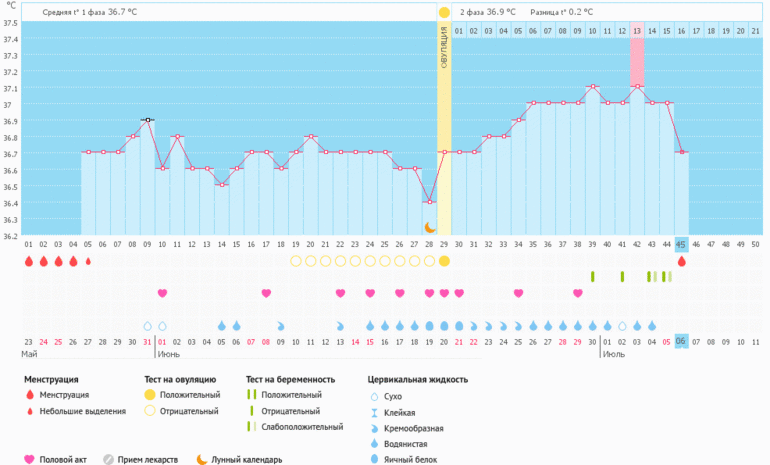
Task: Click the Половой акт legend heart icon
Action: click(x=29, y=459)
